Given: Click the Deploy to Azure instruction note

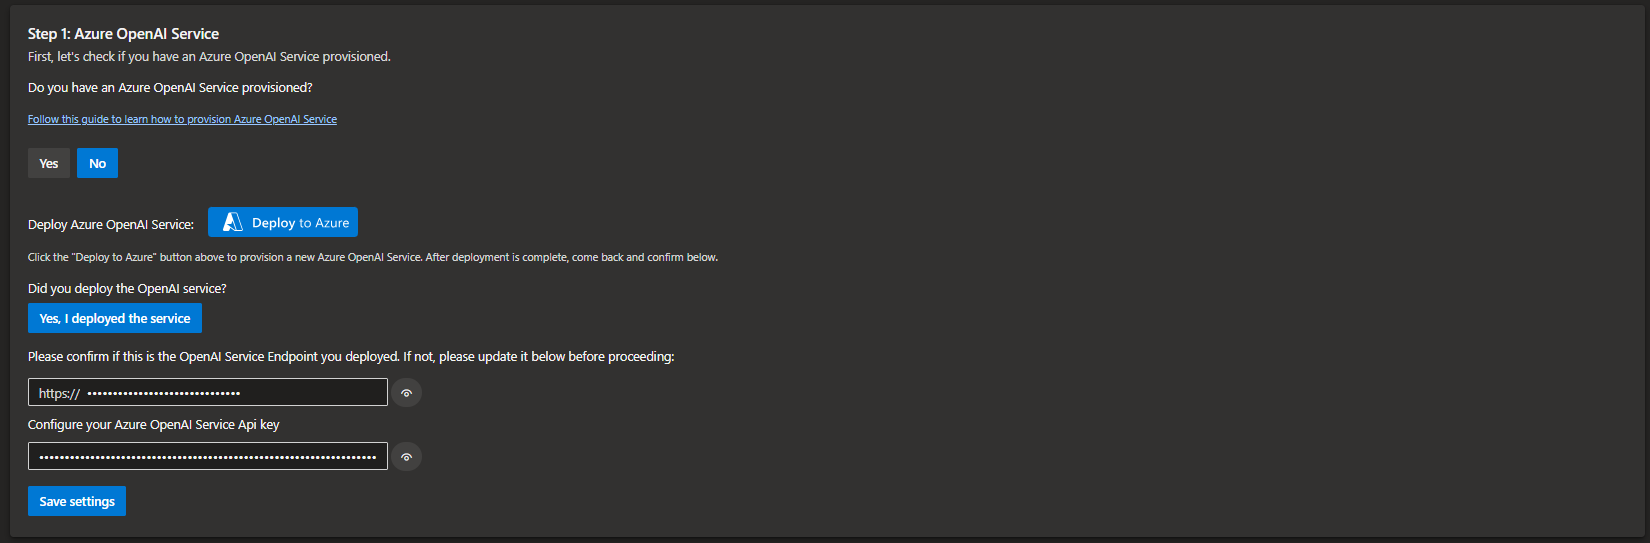Looking at the screenshot, I should coord(373,258).
